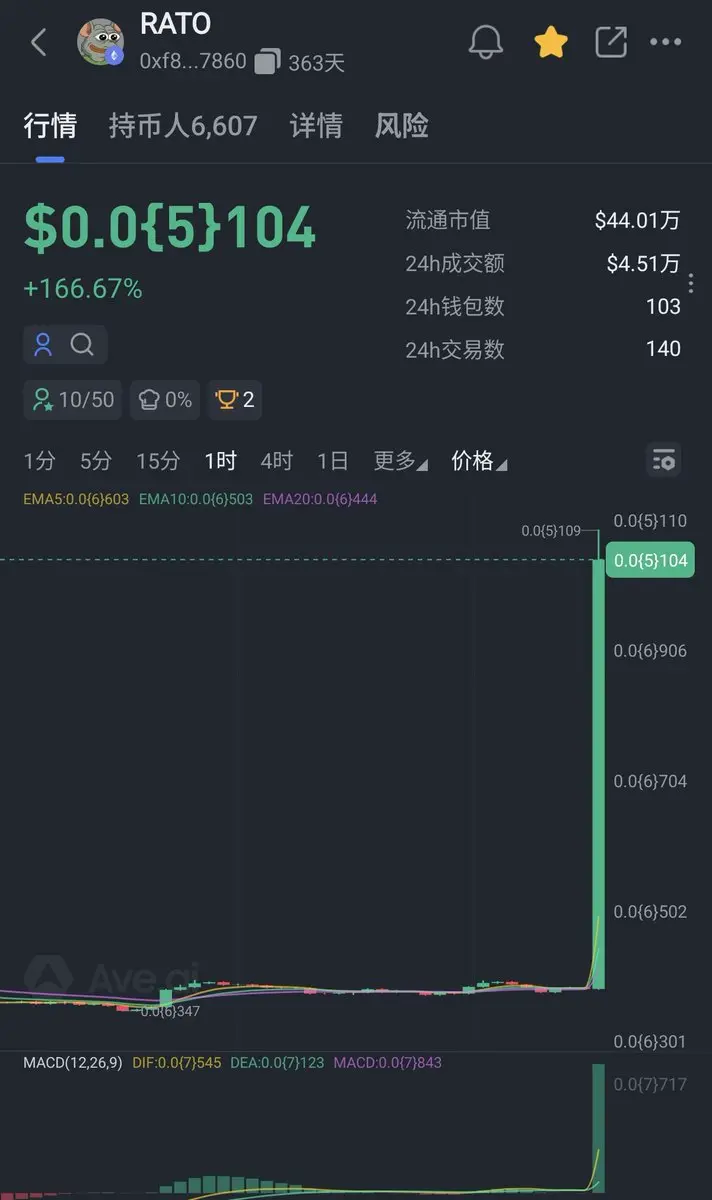Open the share external link icon
Image resolution: width=712 pixels, height=1200 pixels.
[x=610, y=42]
